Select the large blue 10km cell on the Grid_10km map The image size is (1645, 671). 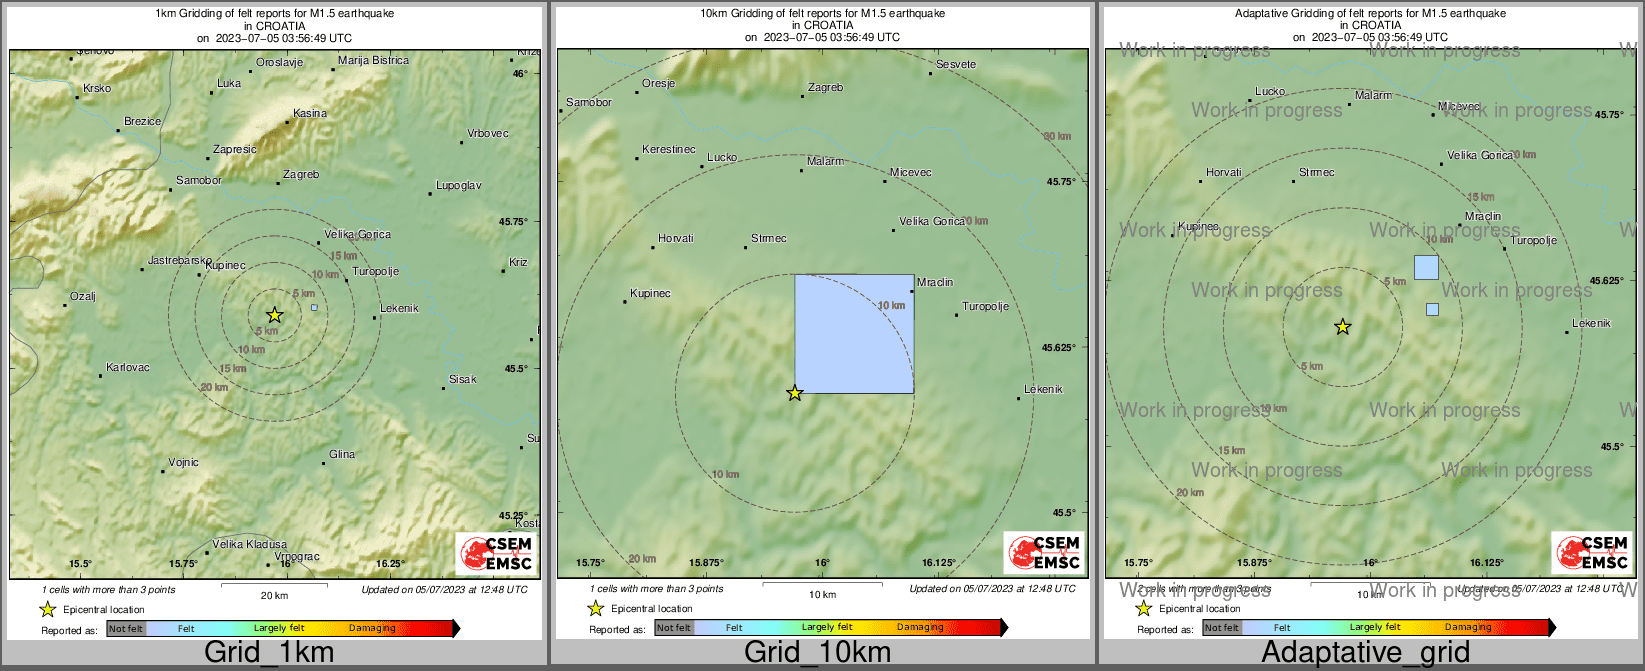pos(854,334)
